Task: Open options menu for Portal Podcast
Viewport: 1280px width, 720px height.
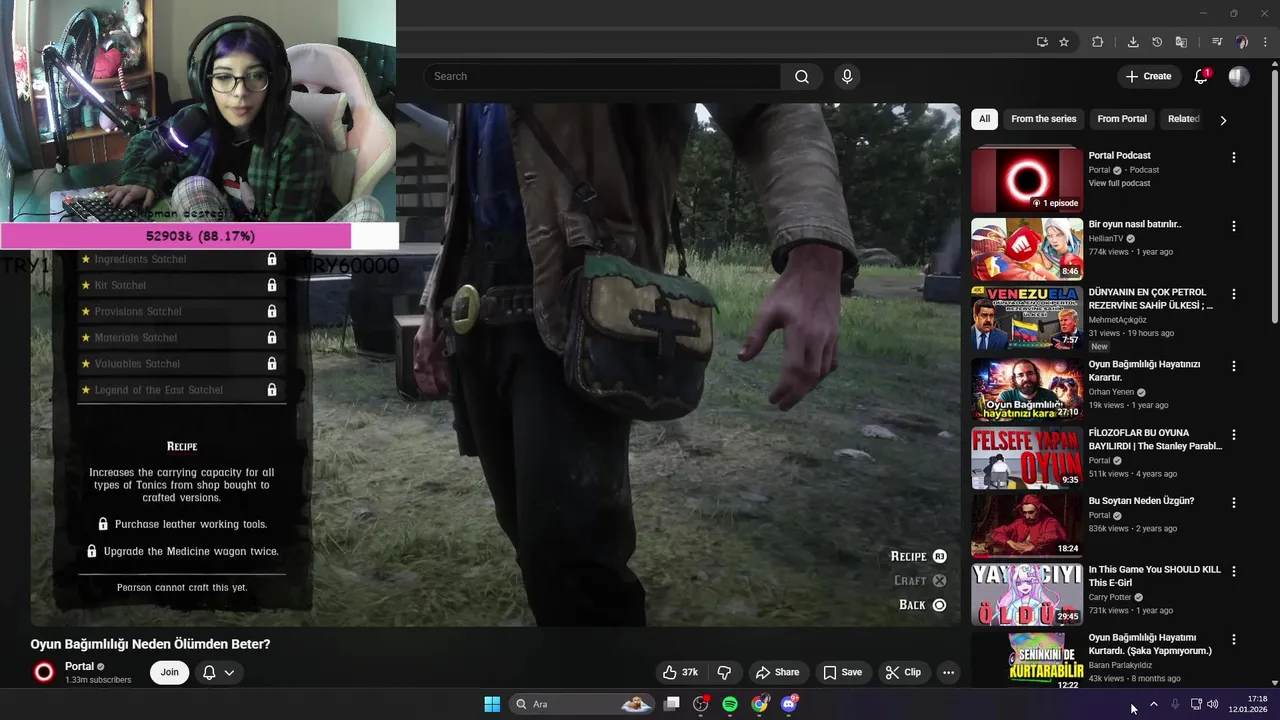Action: coord(1234,157)
